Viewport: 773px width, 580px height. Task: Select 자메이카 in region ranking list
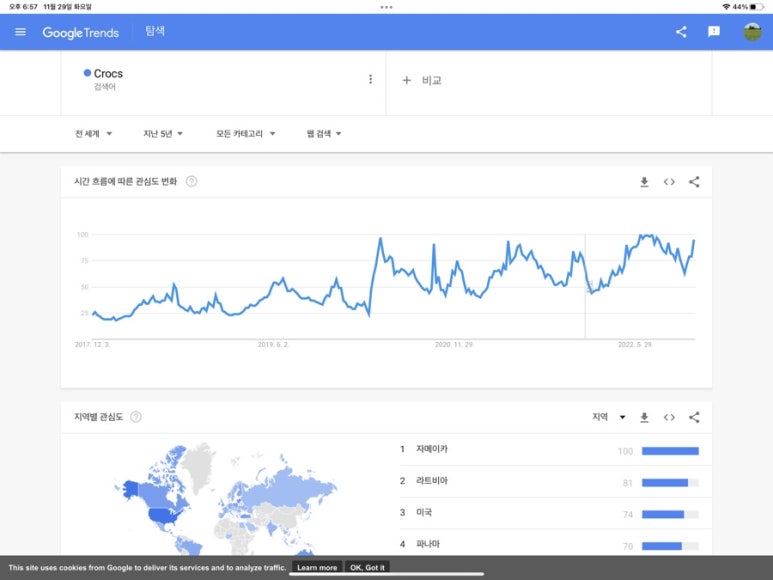coord(432,450)
